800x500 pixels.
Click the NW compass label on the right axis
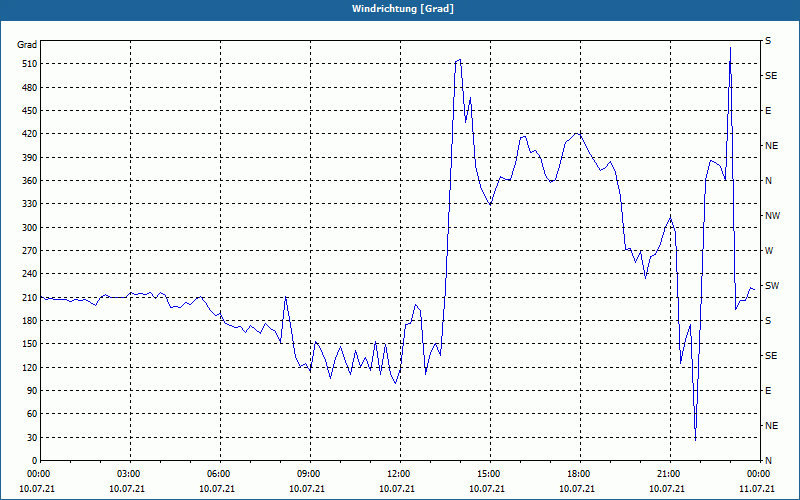coord(772,216)
